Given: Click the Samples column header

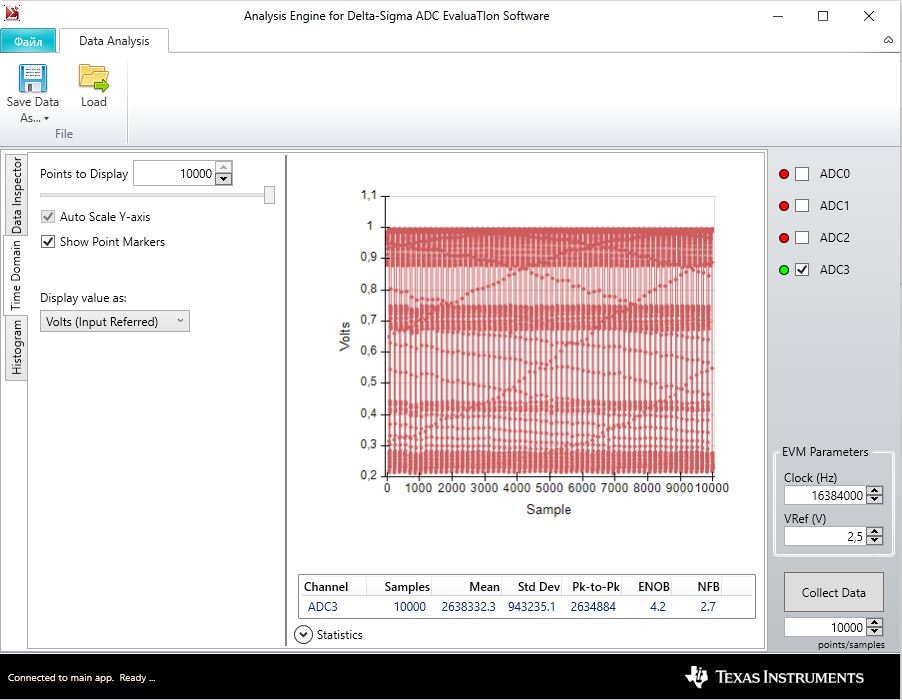Looking at the screenshot, I should [x=407, y=587].
